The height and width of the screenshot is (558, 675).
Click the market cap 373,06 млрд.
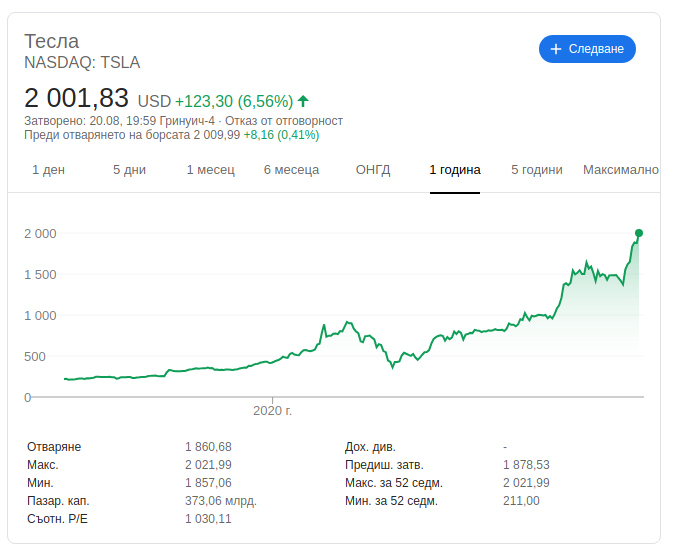tap(221, 501)
